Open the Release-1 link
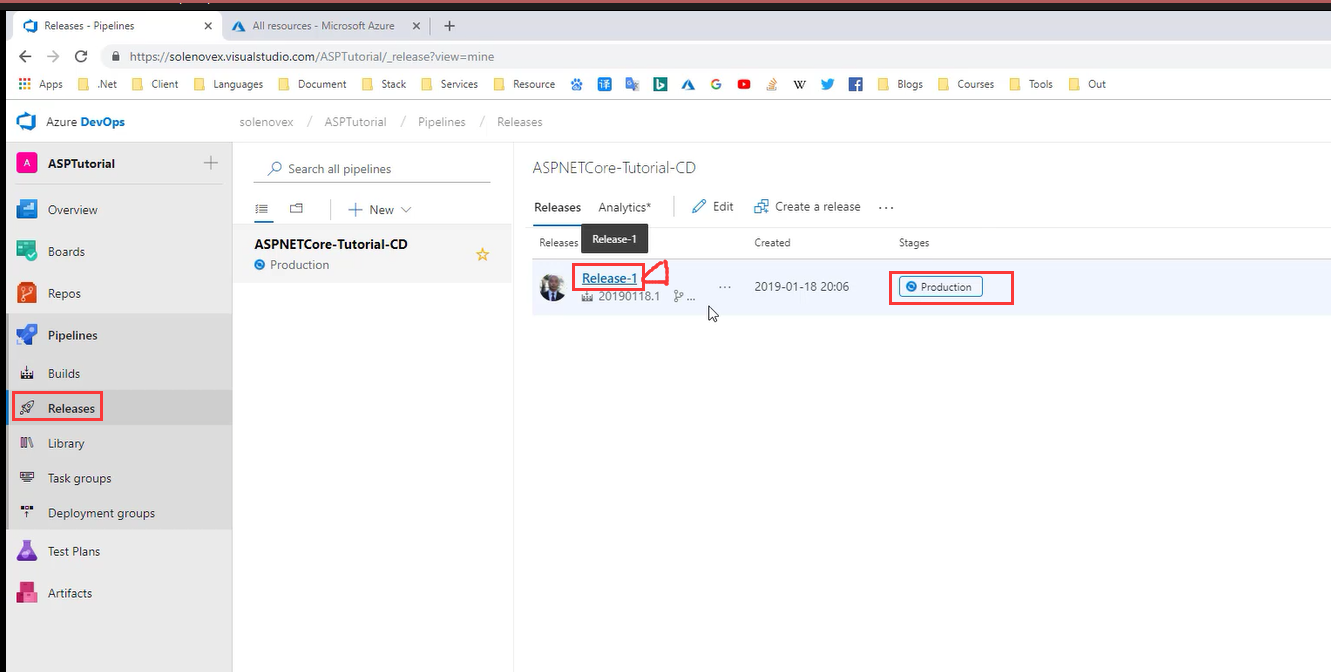Viewport: 1331px width, 672px height. pos(609,278)
